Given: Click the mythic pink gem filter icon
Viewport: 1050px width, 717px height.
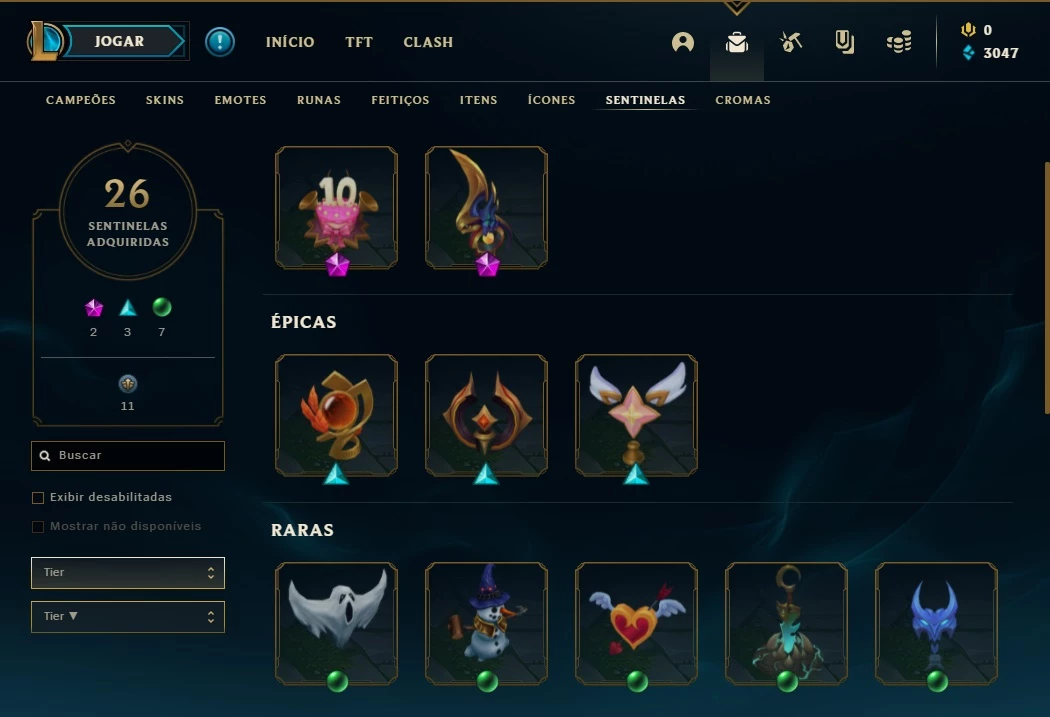Looking at the screenshot, I should [94, 308].
